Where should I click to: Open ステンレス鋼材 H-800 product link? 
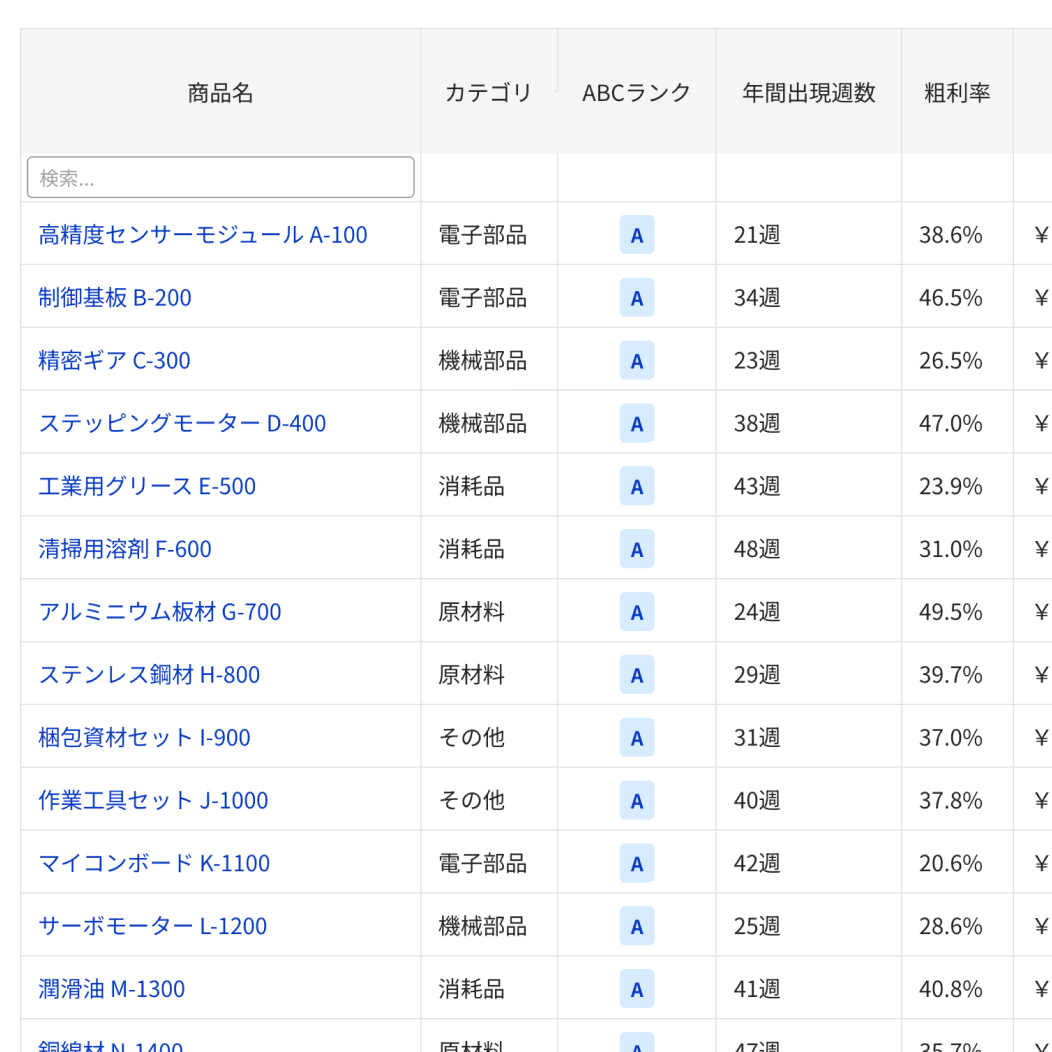[149, 674]
